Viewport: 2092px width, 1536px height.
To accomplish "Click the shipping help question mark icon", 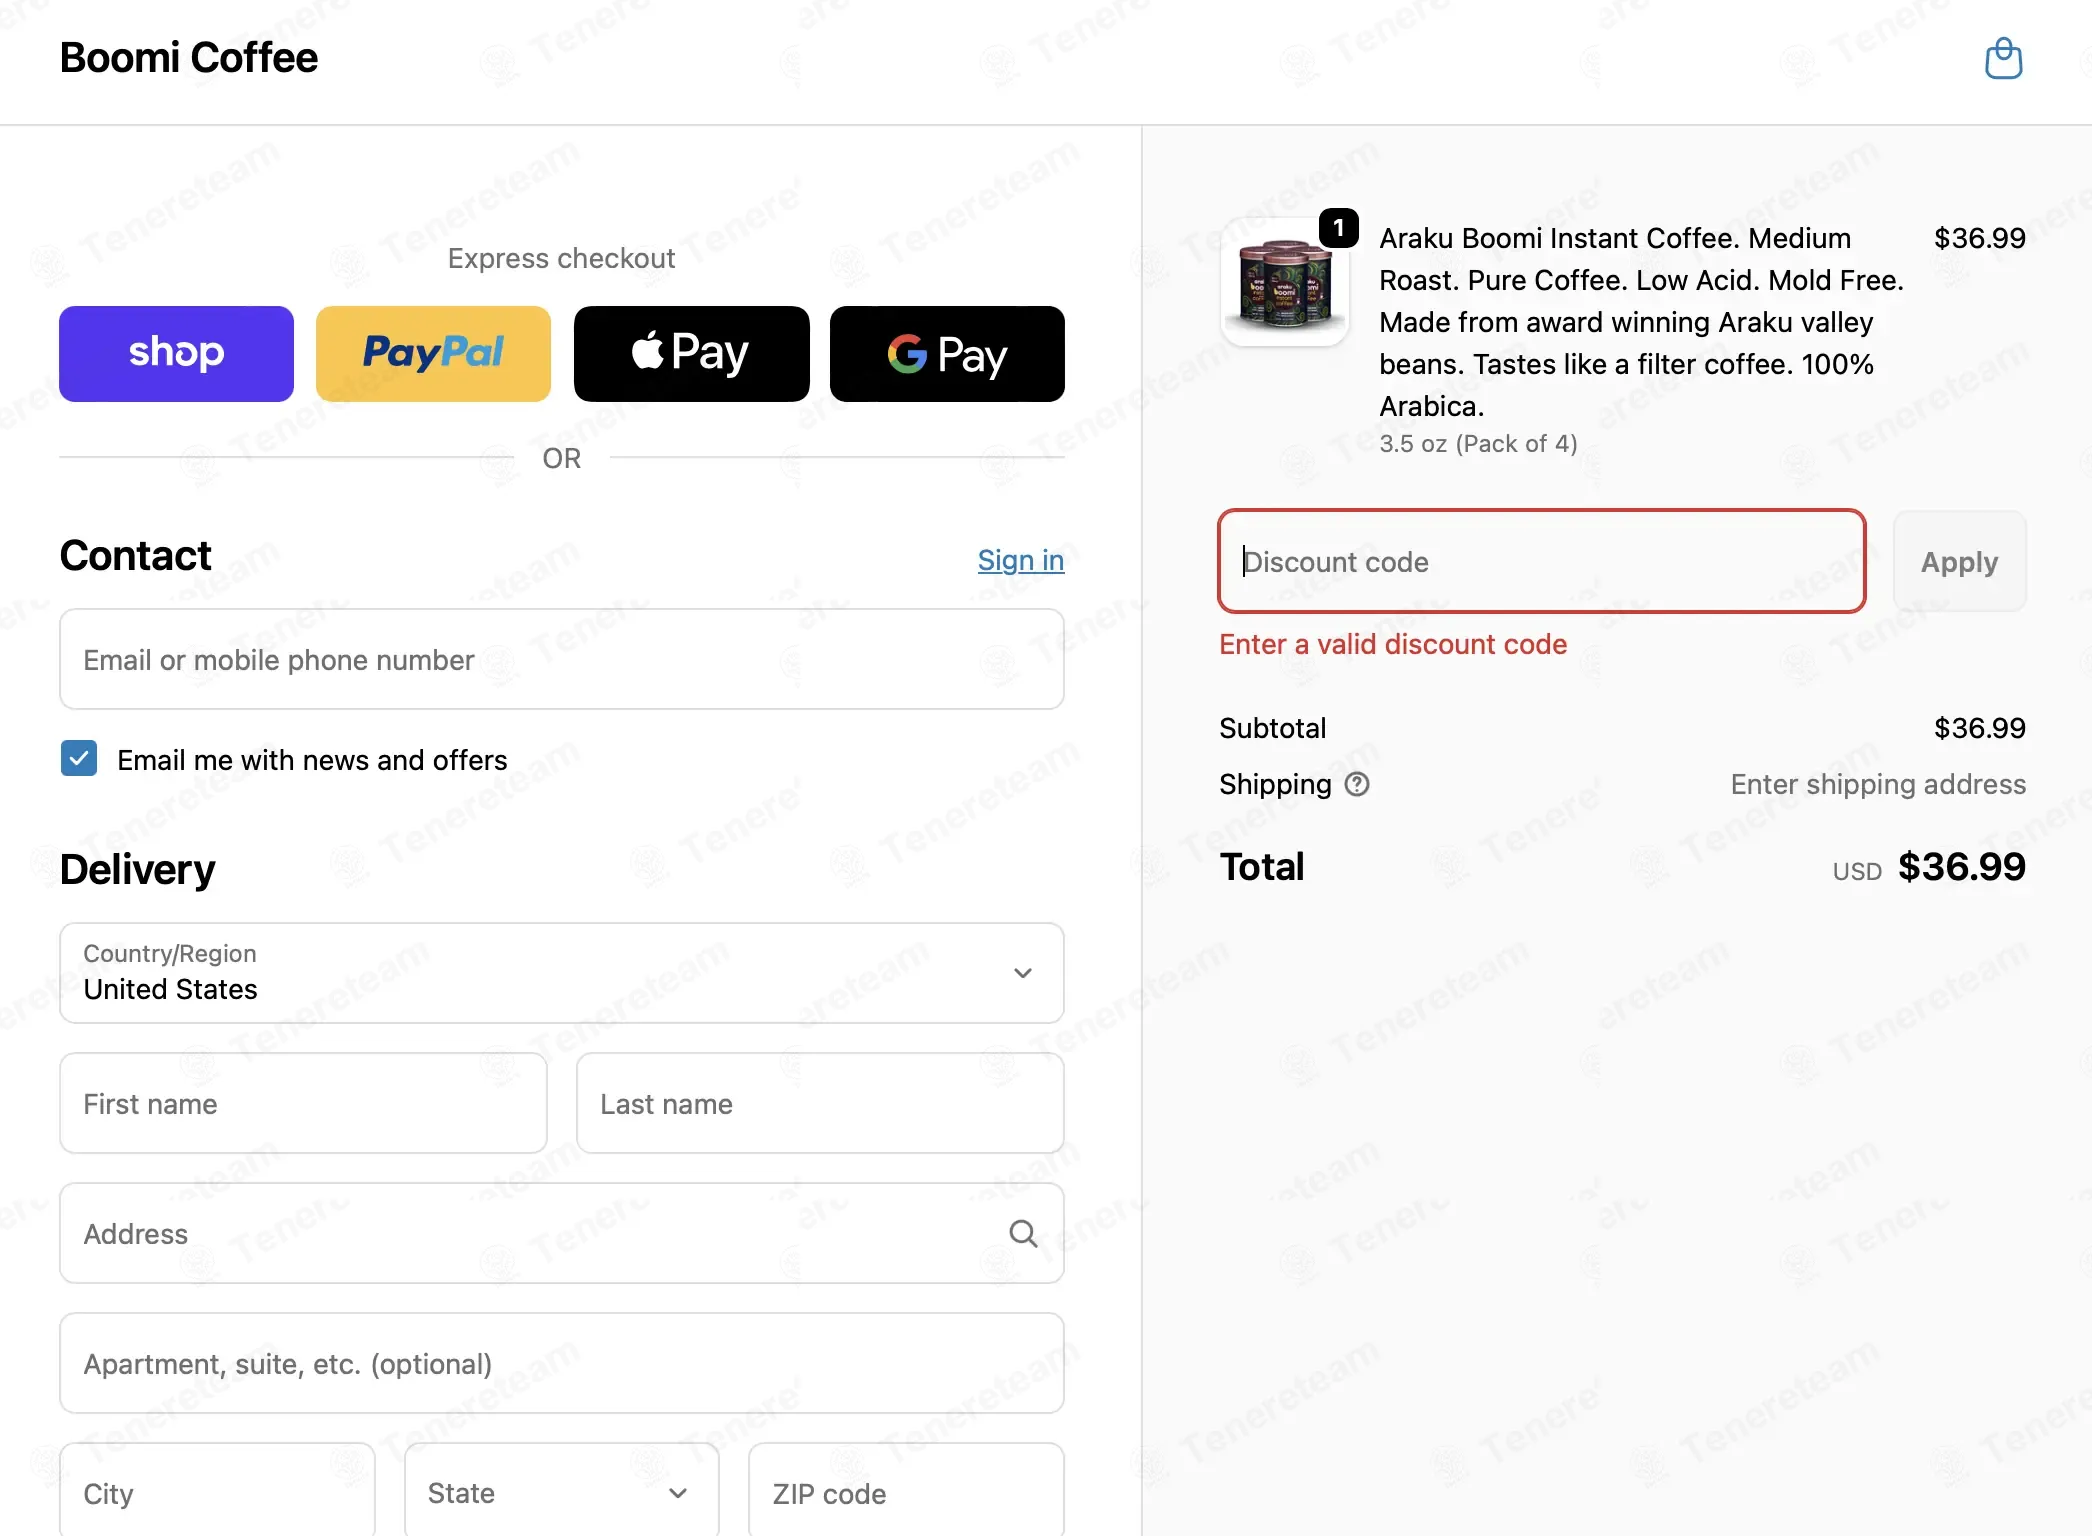I will tap(1357, 784).
